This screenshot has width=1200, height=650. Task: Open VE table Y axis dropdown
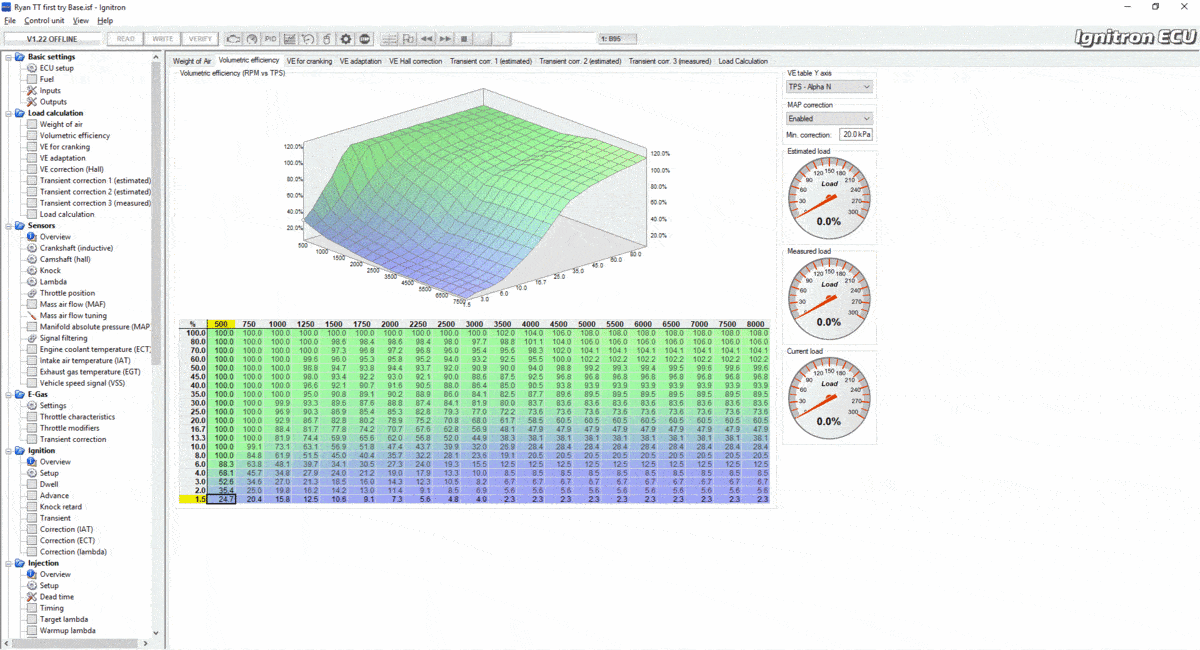click(x=829, y=87)
